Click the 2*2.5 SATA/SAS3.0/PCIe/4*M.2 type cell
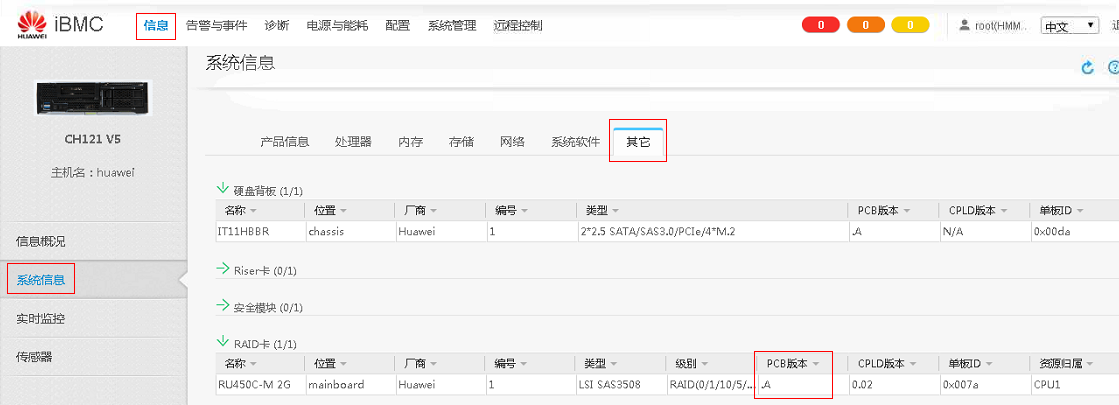Viewport: 1119px width, 405px height. tap(712, 231)
